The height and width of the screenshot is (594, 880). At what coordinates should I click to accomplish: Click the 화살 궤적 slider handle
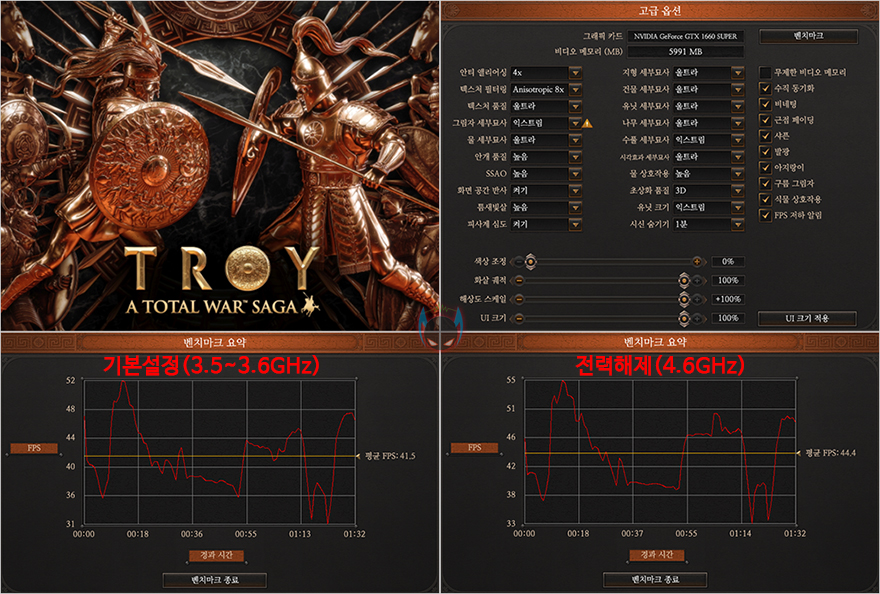click(684, 280)
